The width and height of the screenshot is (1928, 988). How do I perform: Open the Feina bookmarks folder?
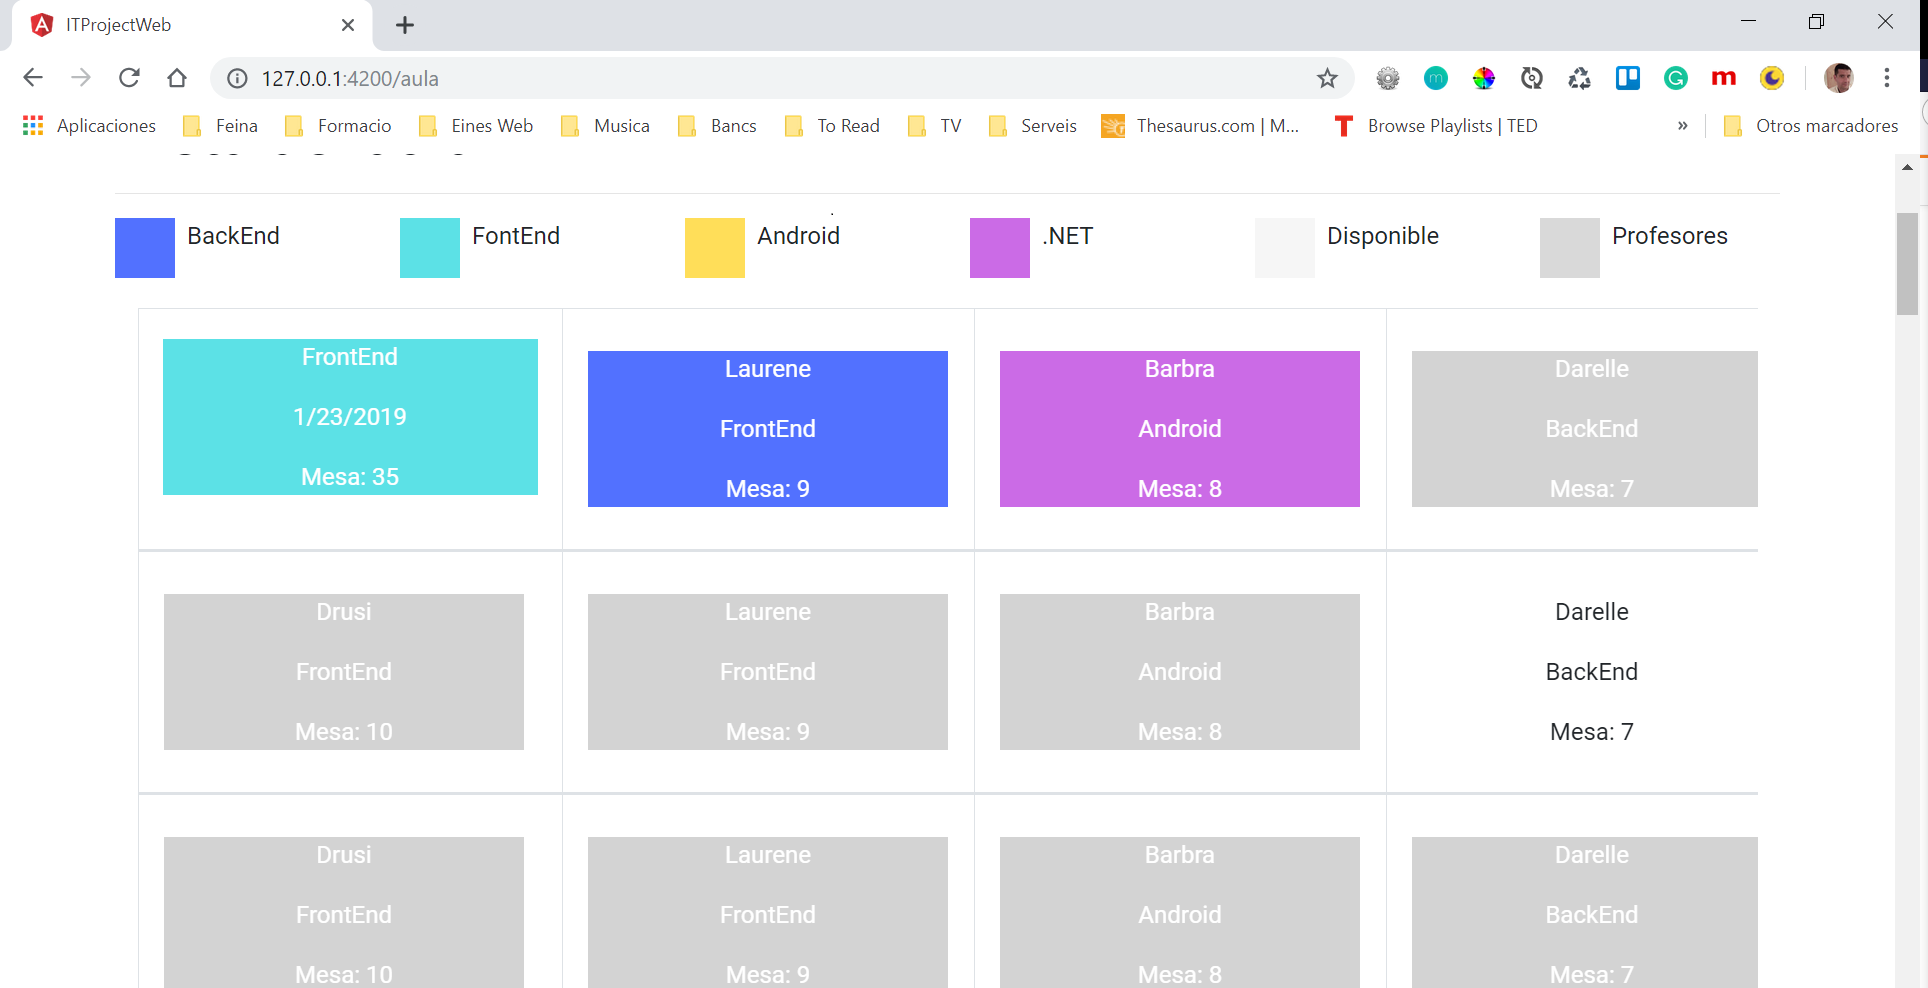coord(221,126)
